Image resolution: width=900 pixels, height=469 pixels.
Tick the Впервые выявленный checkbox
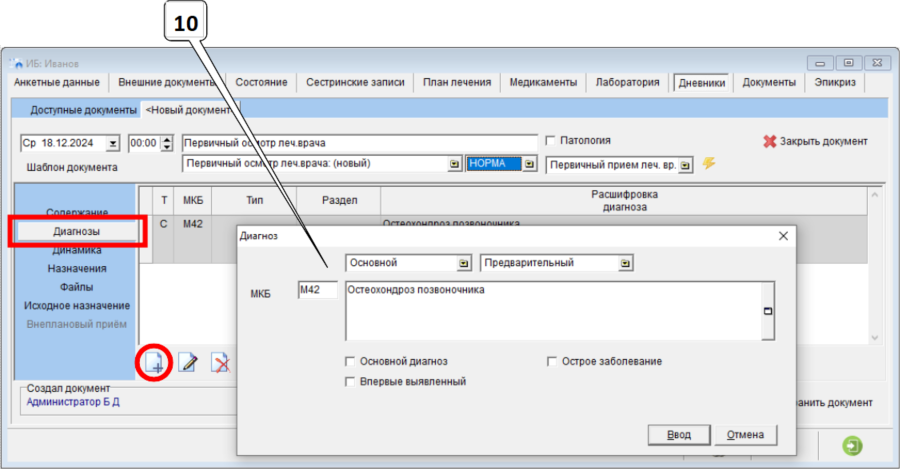coord(350,381)
